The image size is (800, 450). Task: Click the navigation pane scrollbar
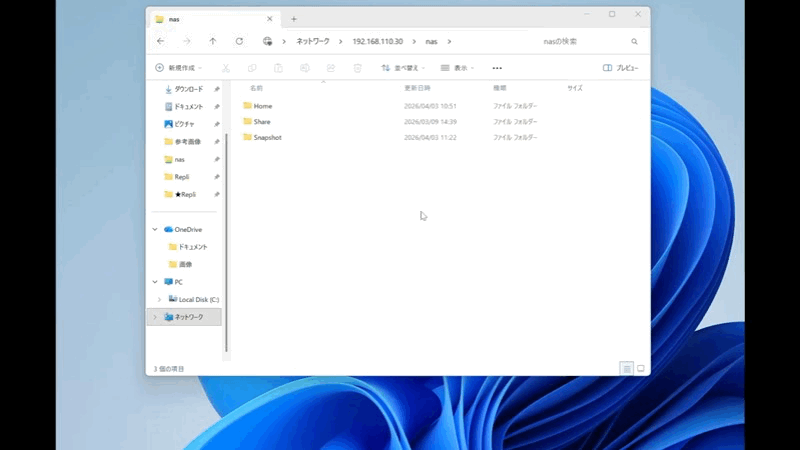pos(226,242)
